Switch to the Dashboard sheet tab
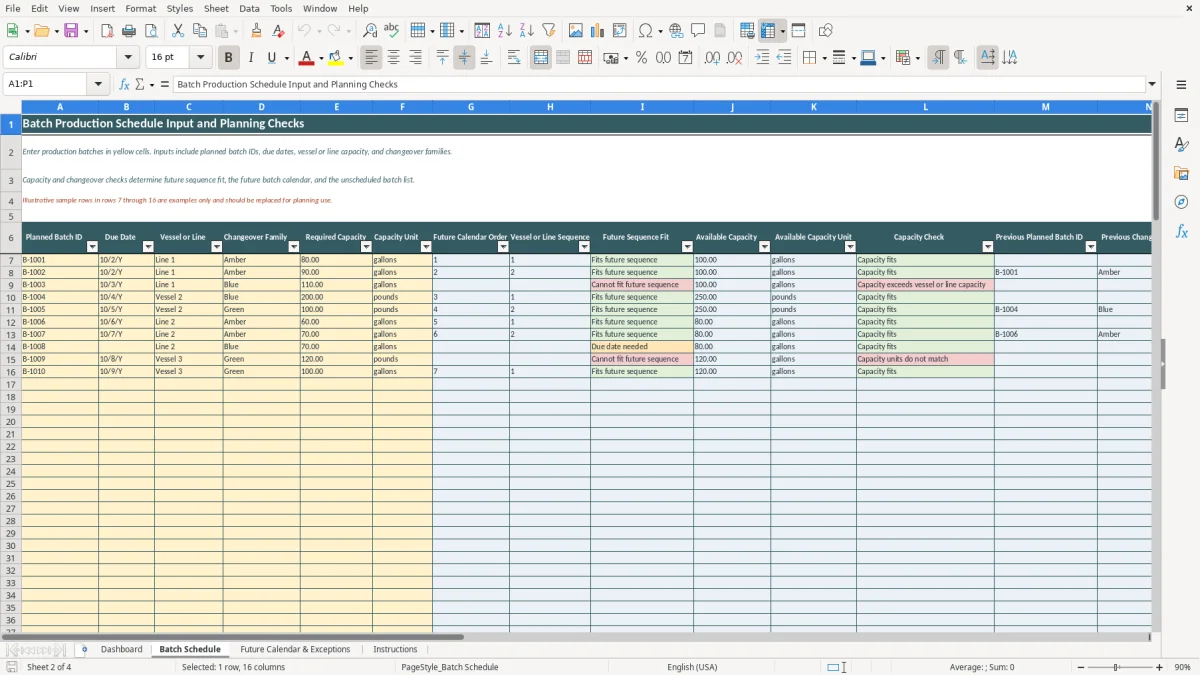 pyautogui.click(x=121, y=649)
